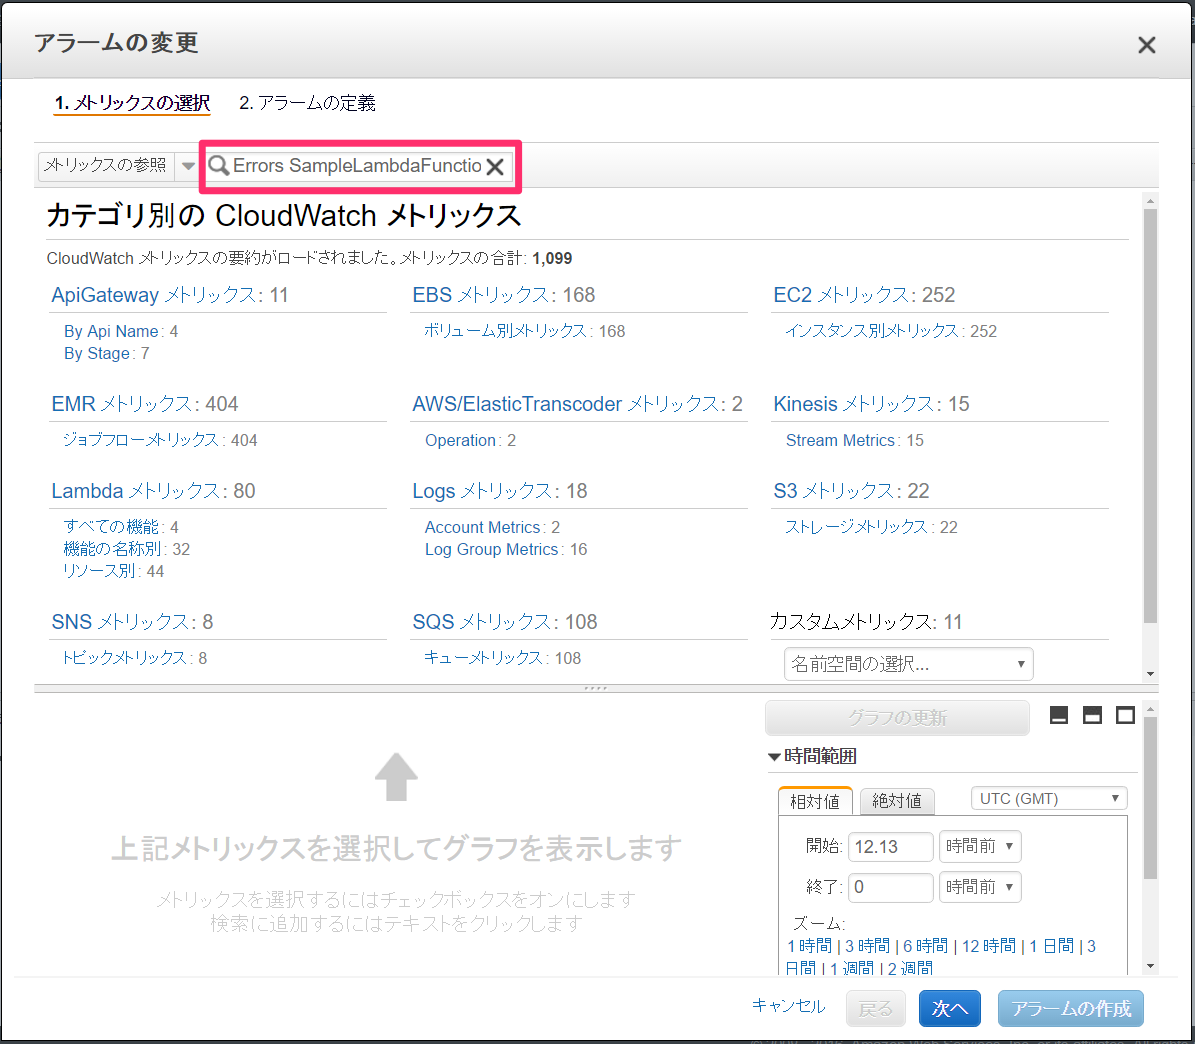Open SQS メトリックス category
The image size is (1195, 1044).
[481, 622]
